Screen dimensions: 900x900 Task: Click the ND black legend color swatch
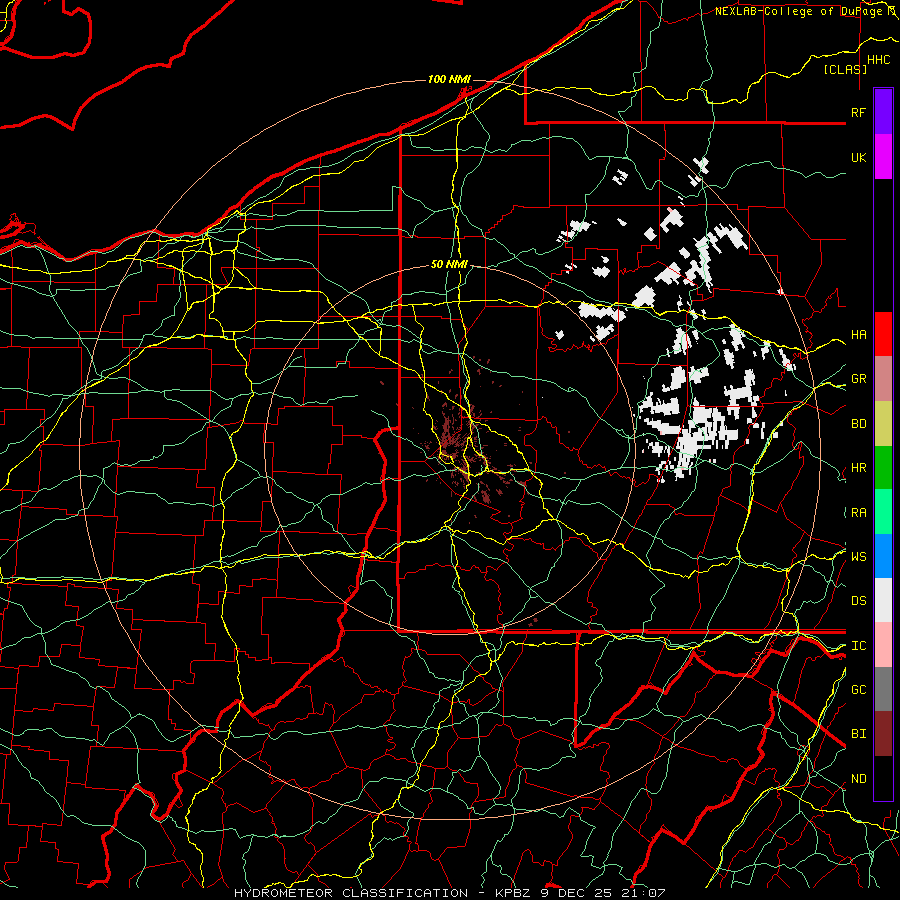pos(883,778)
